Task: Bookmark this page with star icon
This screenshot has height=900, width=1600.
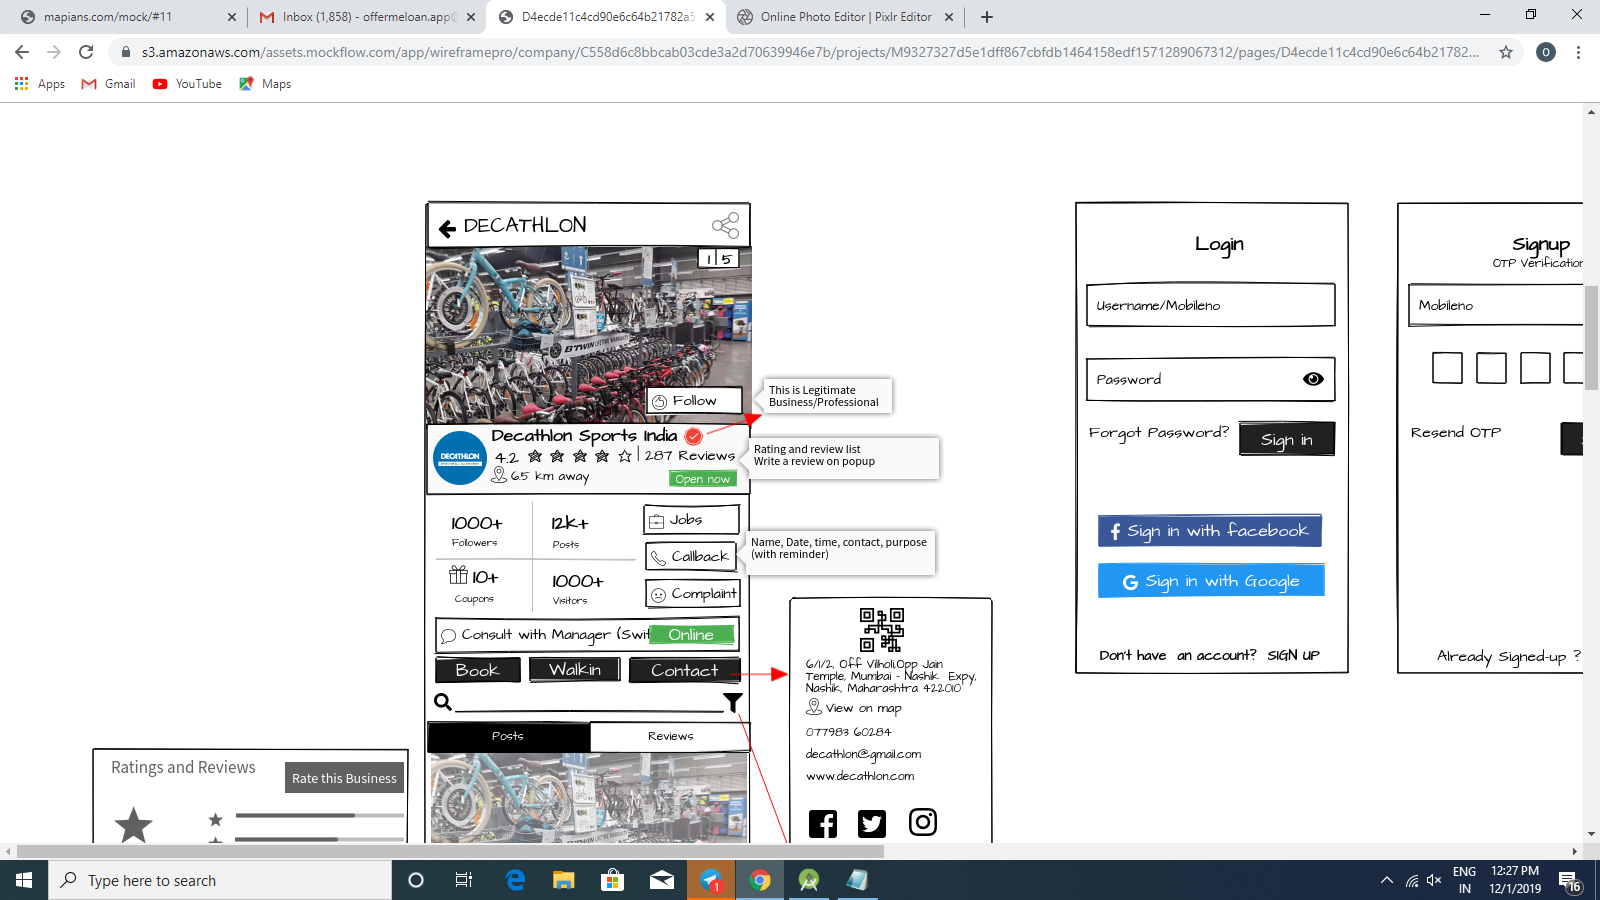Action: (x=1506, y=52)
